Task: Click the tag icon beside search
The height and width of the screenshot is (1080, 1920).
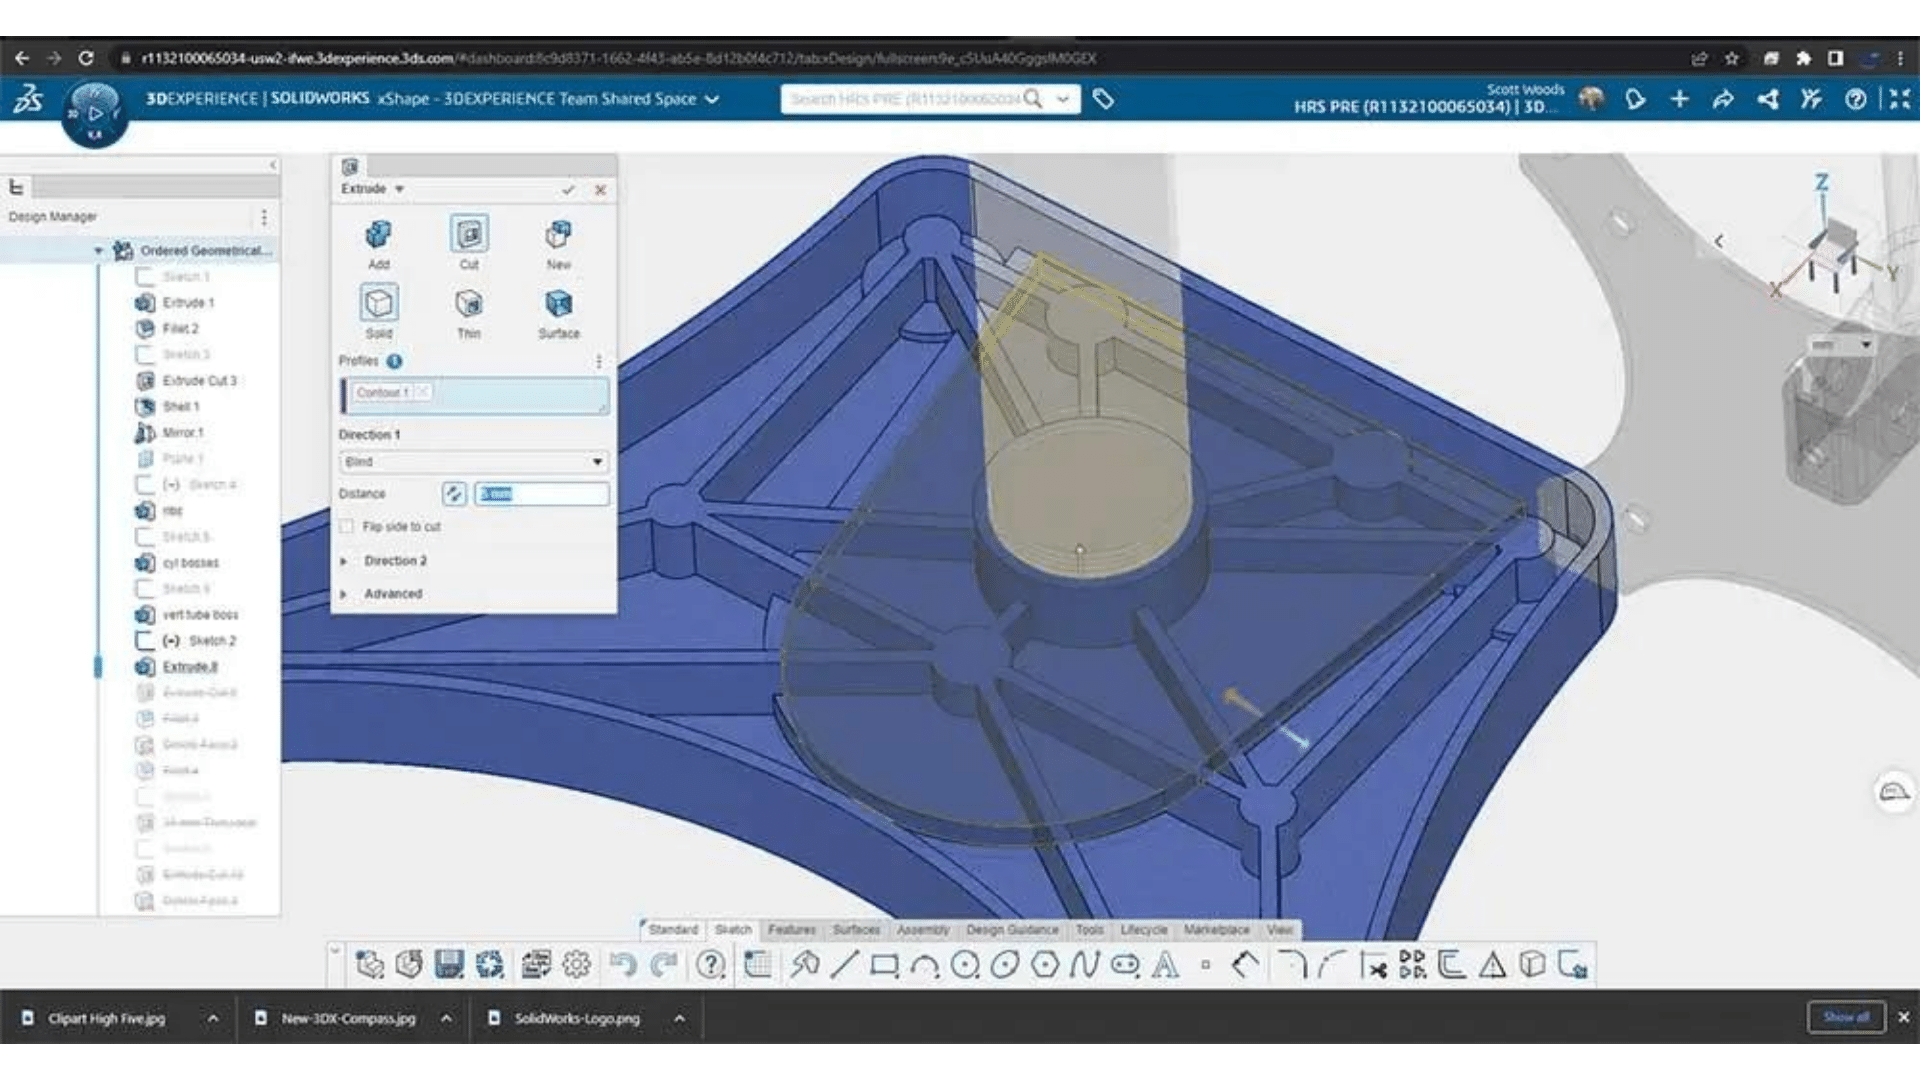Action: pyautogui.click(x=1103, y=99)
